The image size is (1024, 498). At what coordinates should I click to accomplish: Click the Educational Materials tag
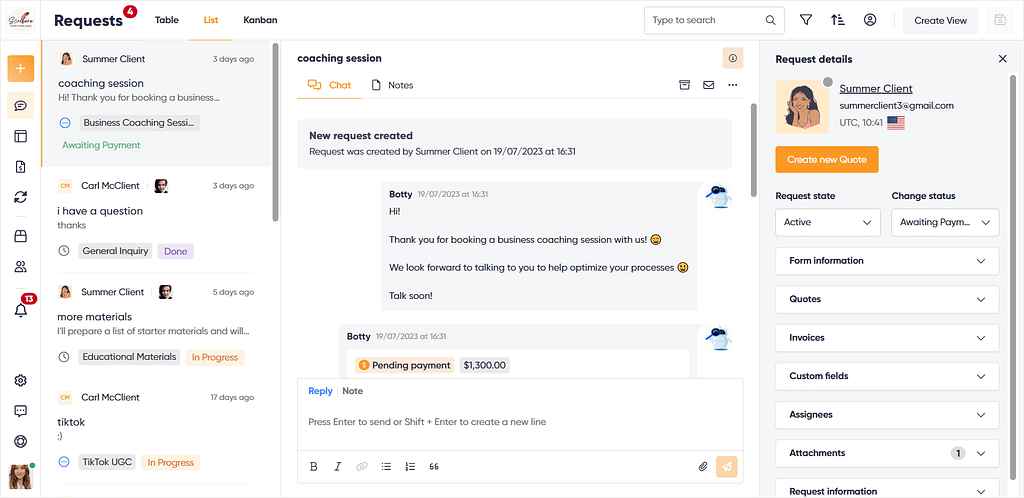[x=129, y=357]
